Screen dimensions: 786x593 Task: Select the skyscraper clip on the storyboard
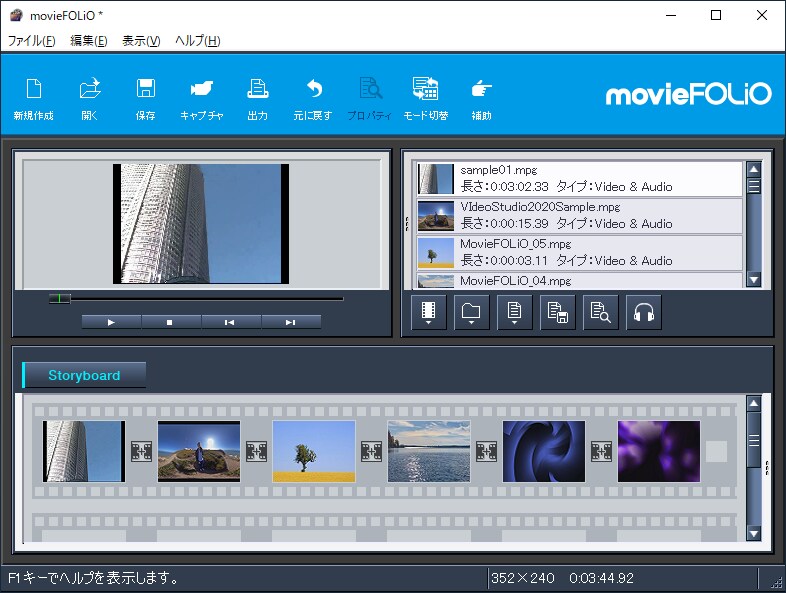pyautogui.click(x=84, y=451)
